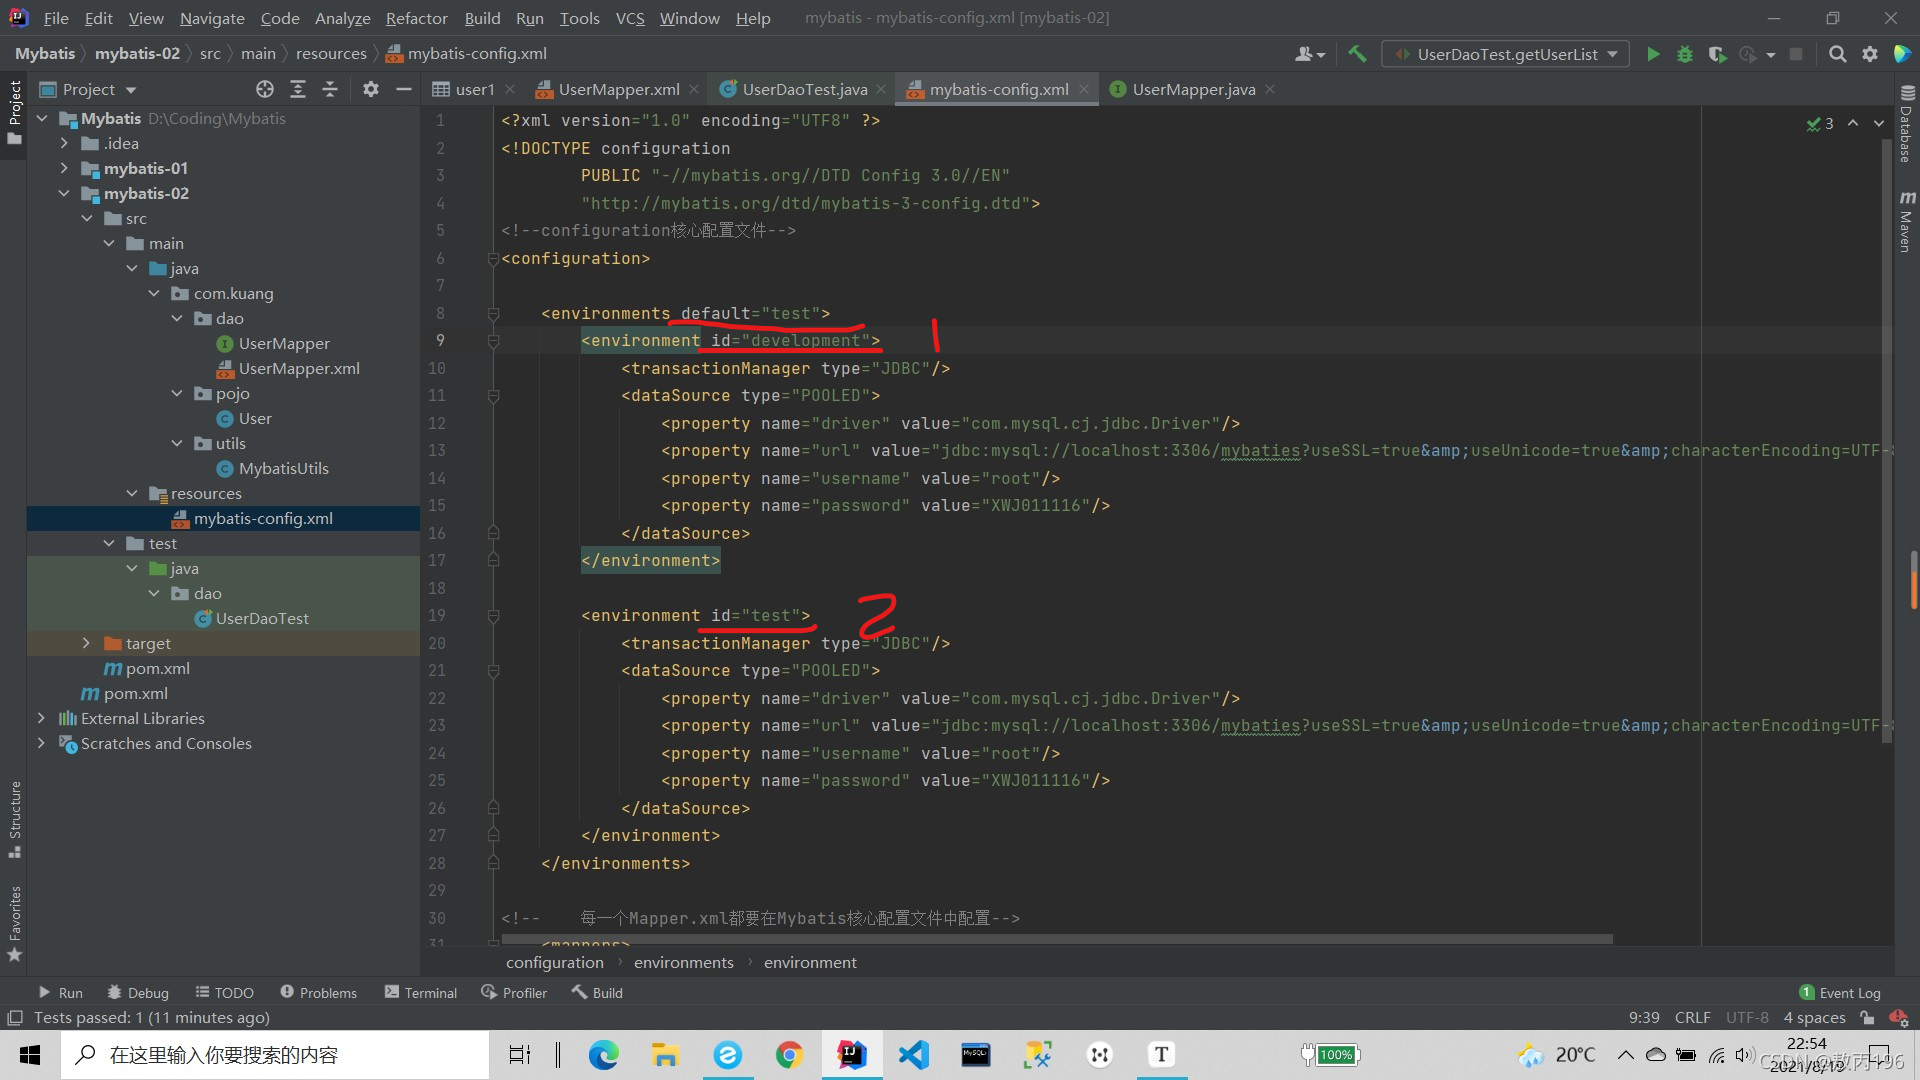Screen dimensions: 1920x1080
Task: Open Visual Studio Code from the taskbar
Action: (914, 1055)
